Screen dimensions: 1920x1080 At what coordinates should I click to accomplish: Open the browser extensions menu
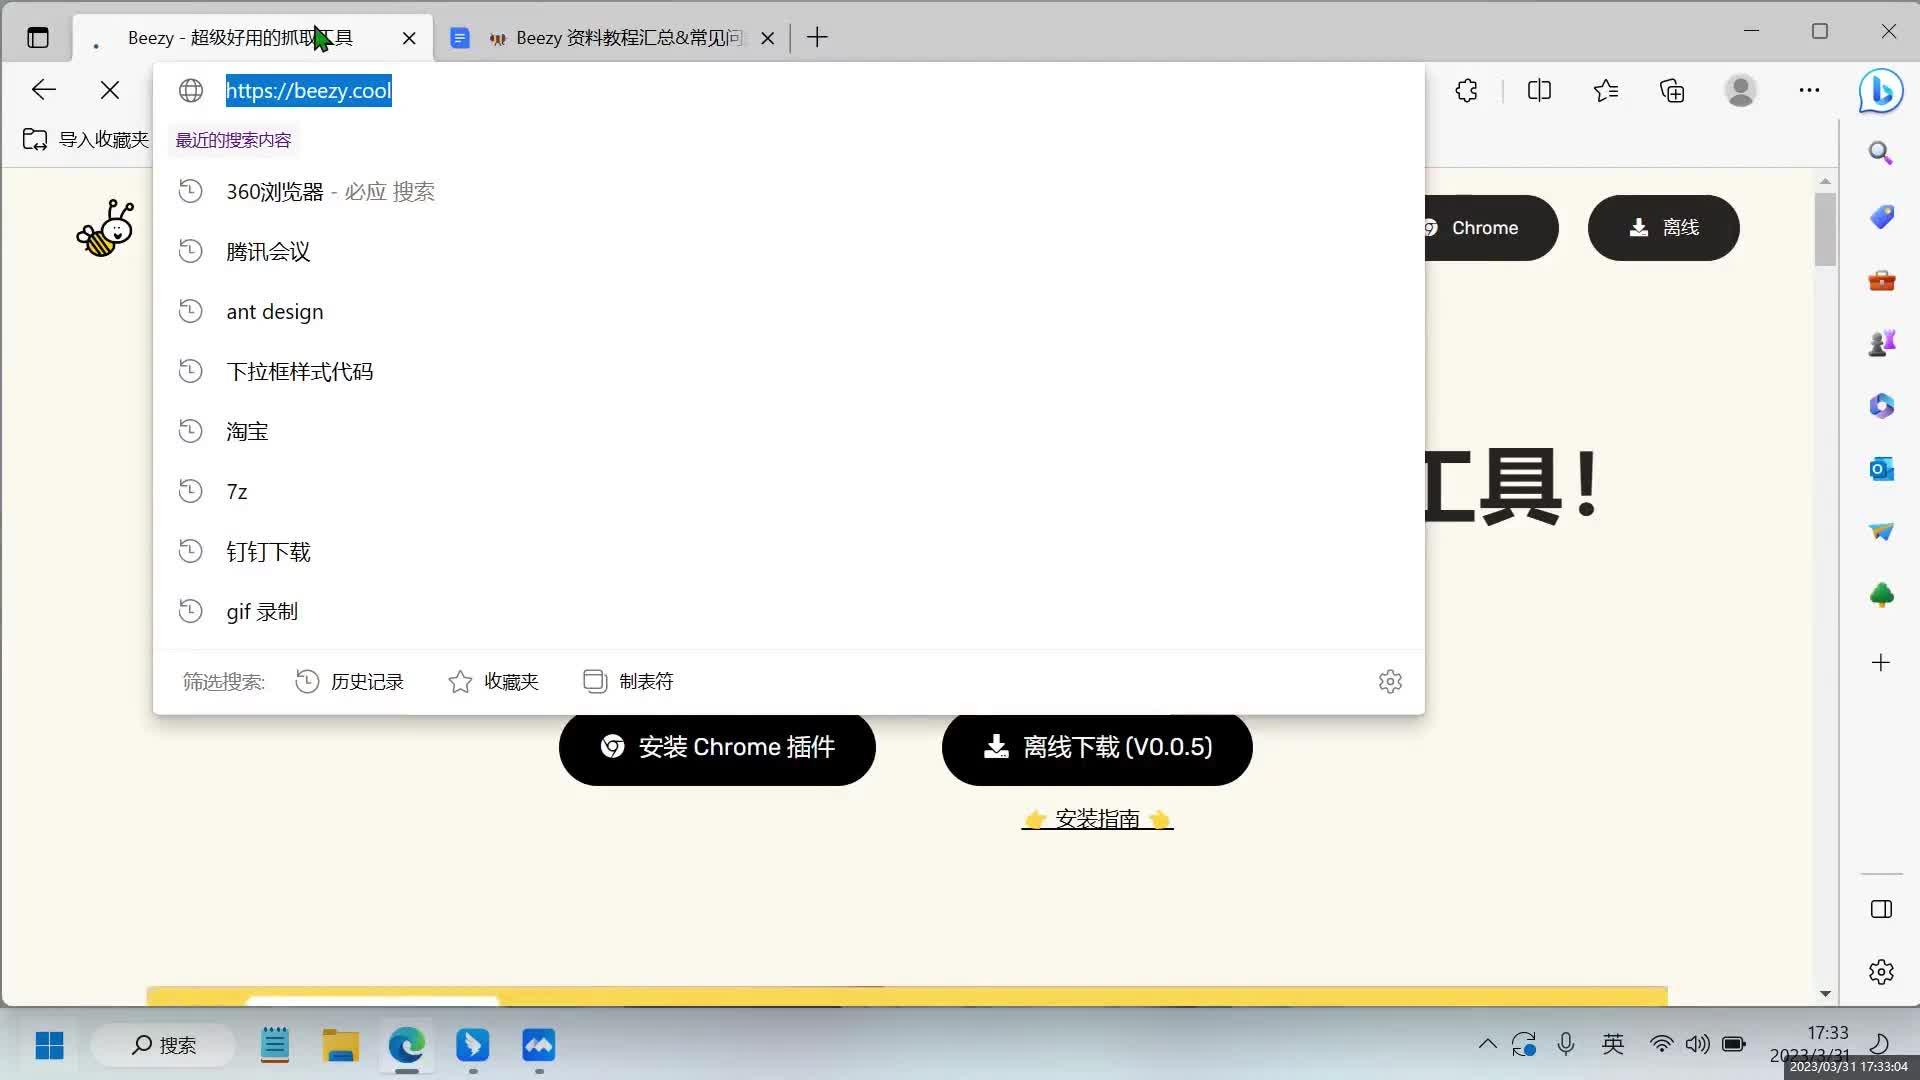click(1466, 90)
